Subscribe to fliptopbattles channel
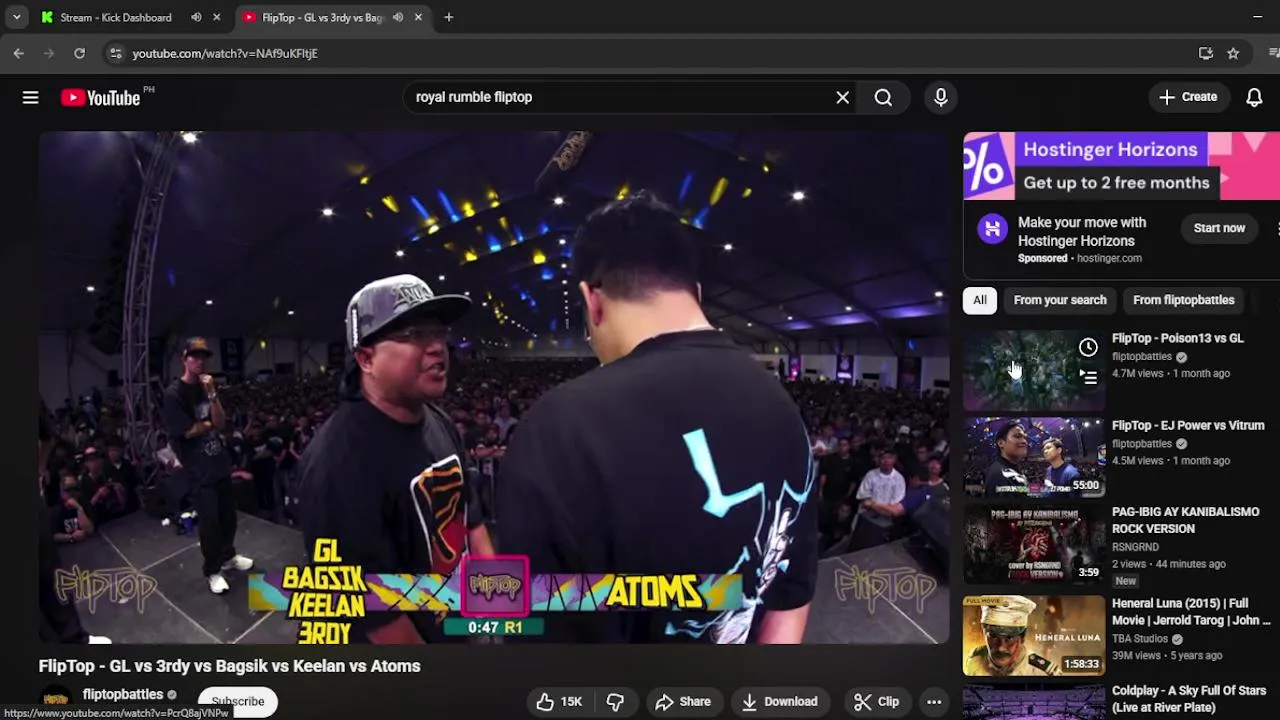This screenshot has width=1280, height=720. (238, 701)
